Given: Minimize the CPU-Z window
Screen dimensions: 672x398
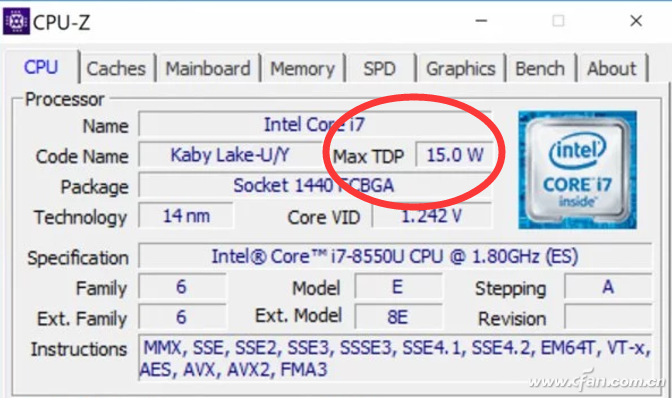Looking at the screenshot, I should [x=481, y=21].
